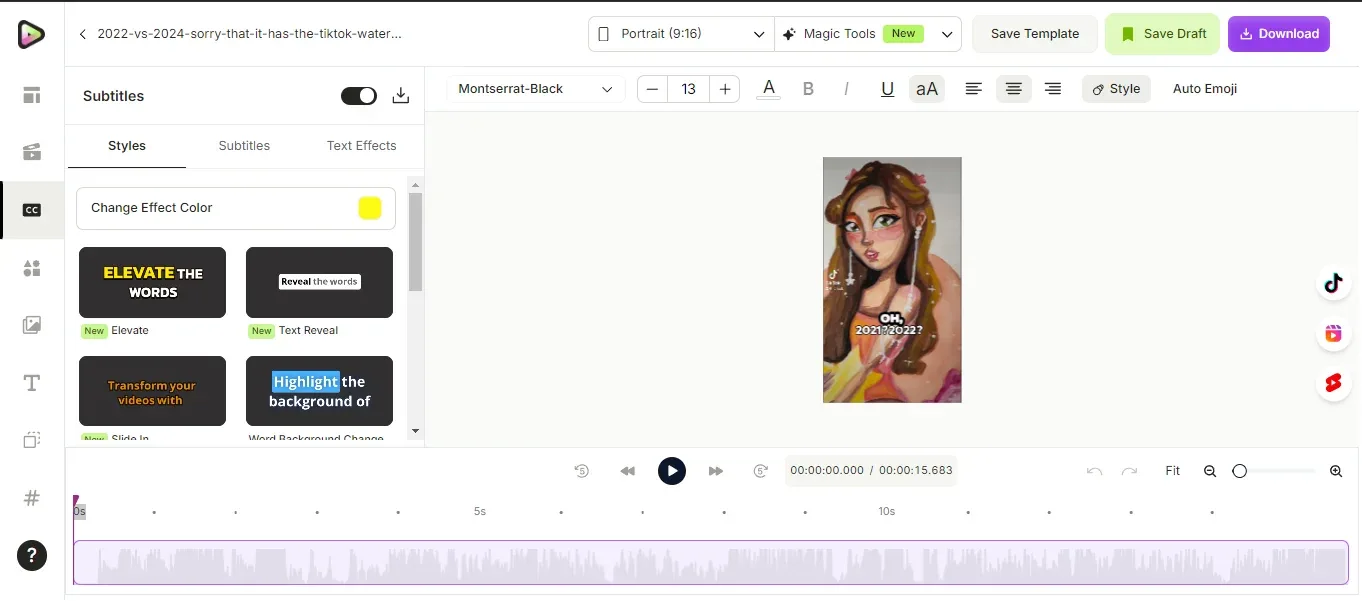
Task: Open the help question mark icon
Action: [x=32, y=555]
